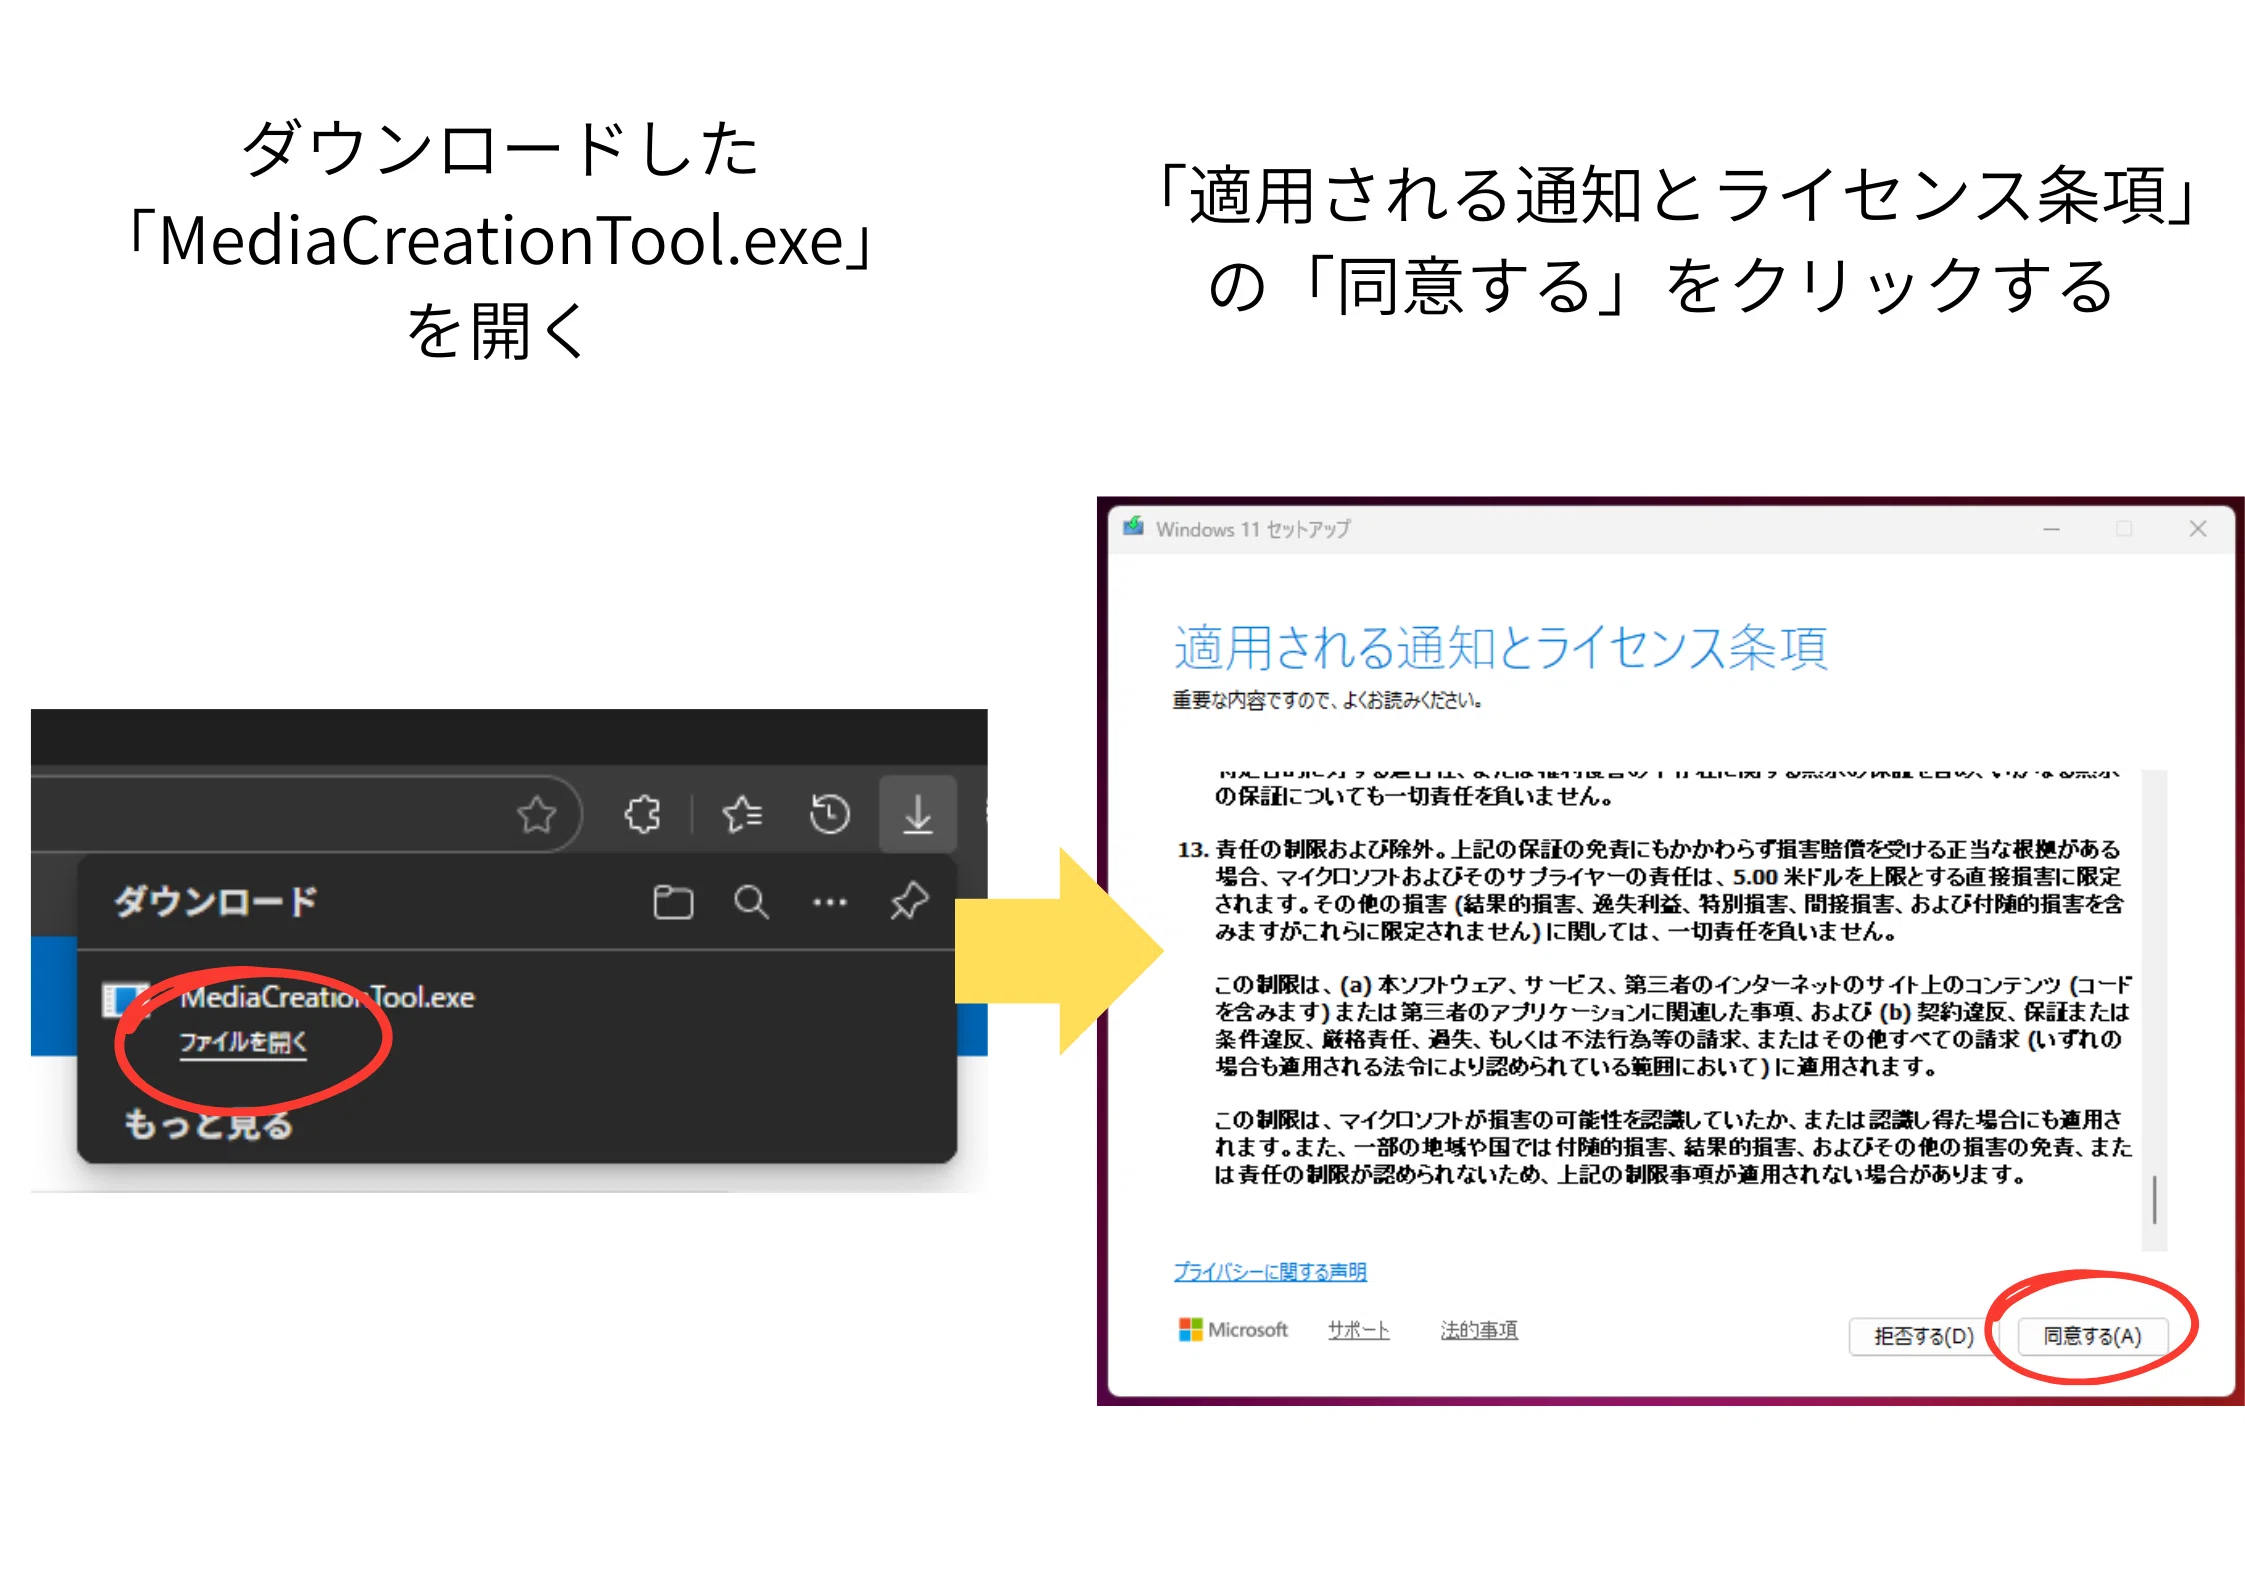Viewport: 2245px width, 1587px height.
Task: Click the search downloads magnifier icon
Action: tap(751, 902)
